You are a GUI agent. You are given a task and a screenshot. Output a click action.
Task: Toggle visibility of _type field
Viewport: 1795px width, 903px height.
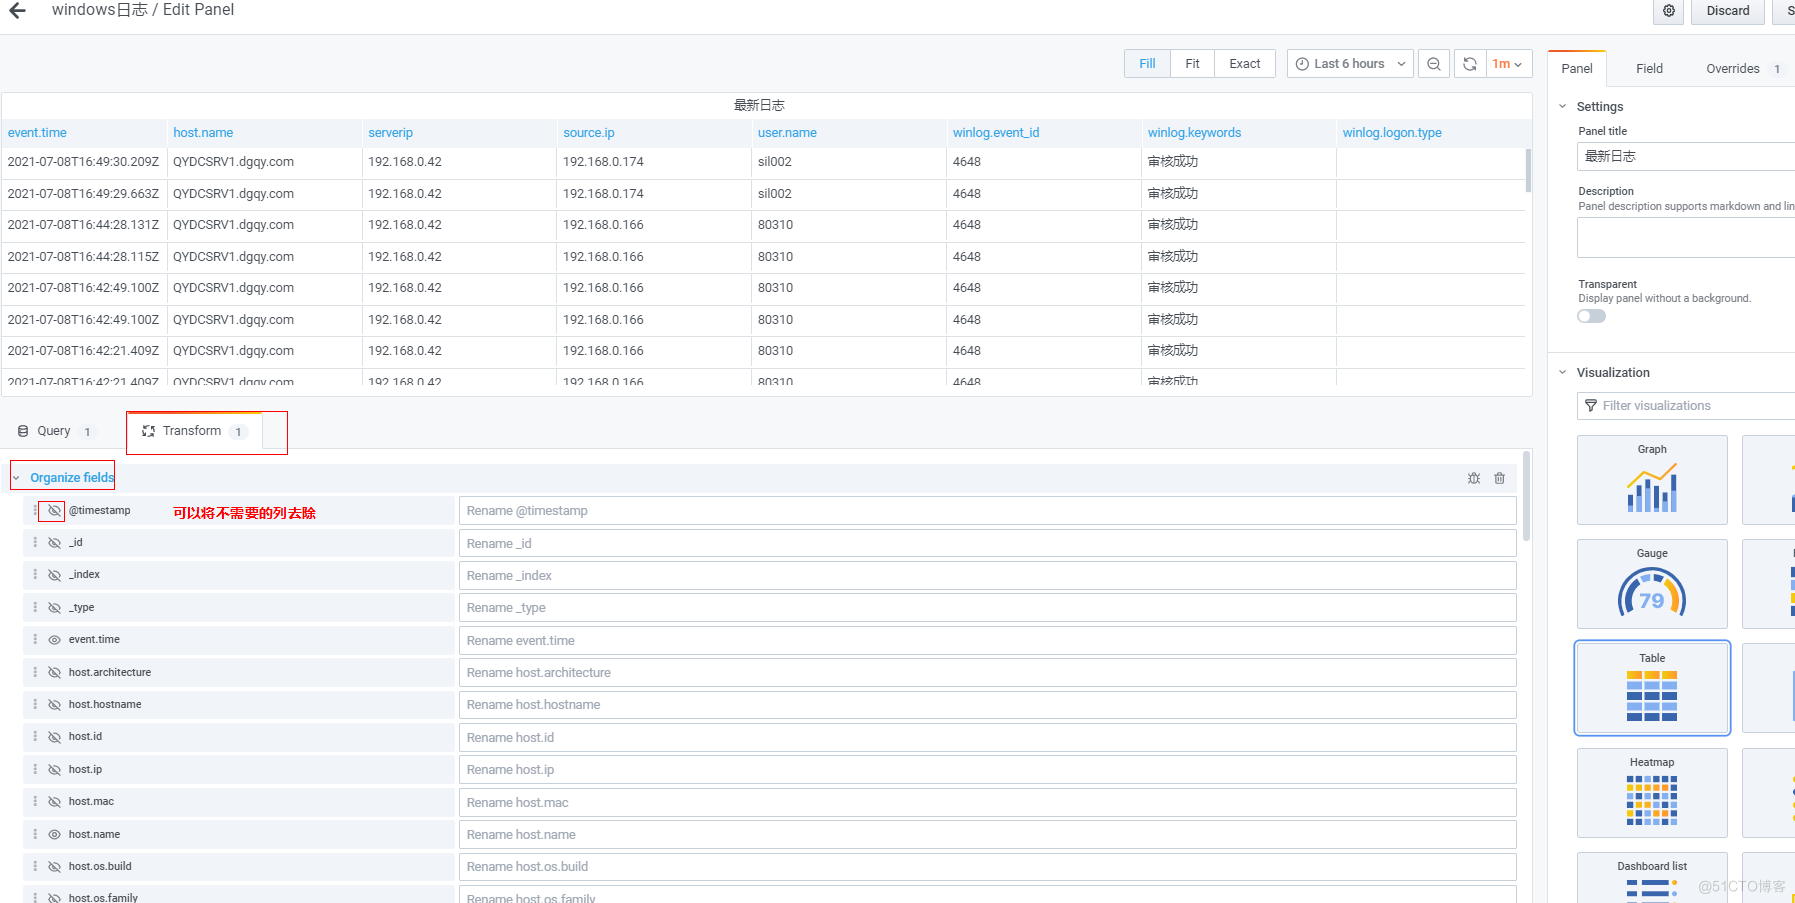click(54, 607)
